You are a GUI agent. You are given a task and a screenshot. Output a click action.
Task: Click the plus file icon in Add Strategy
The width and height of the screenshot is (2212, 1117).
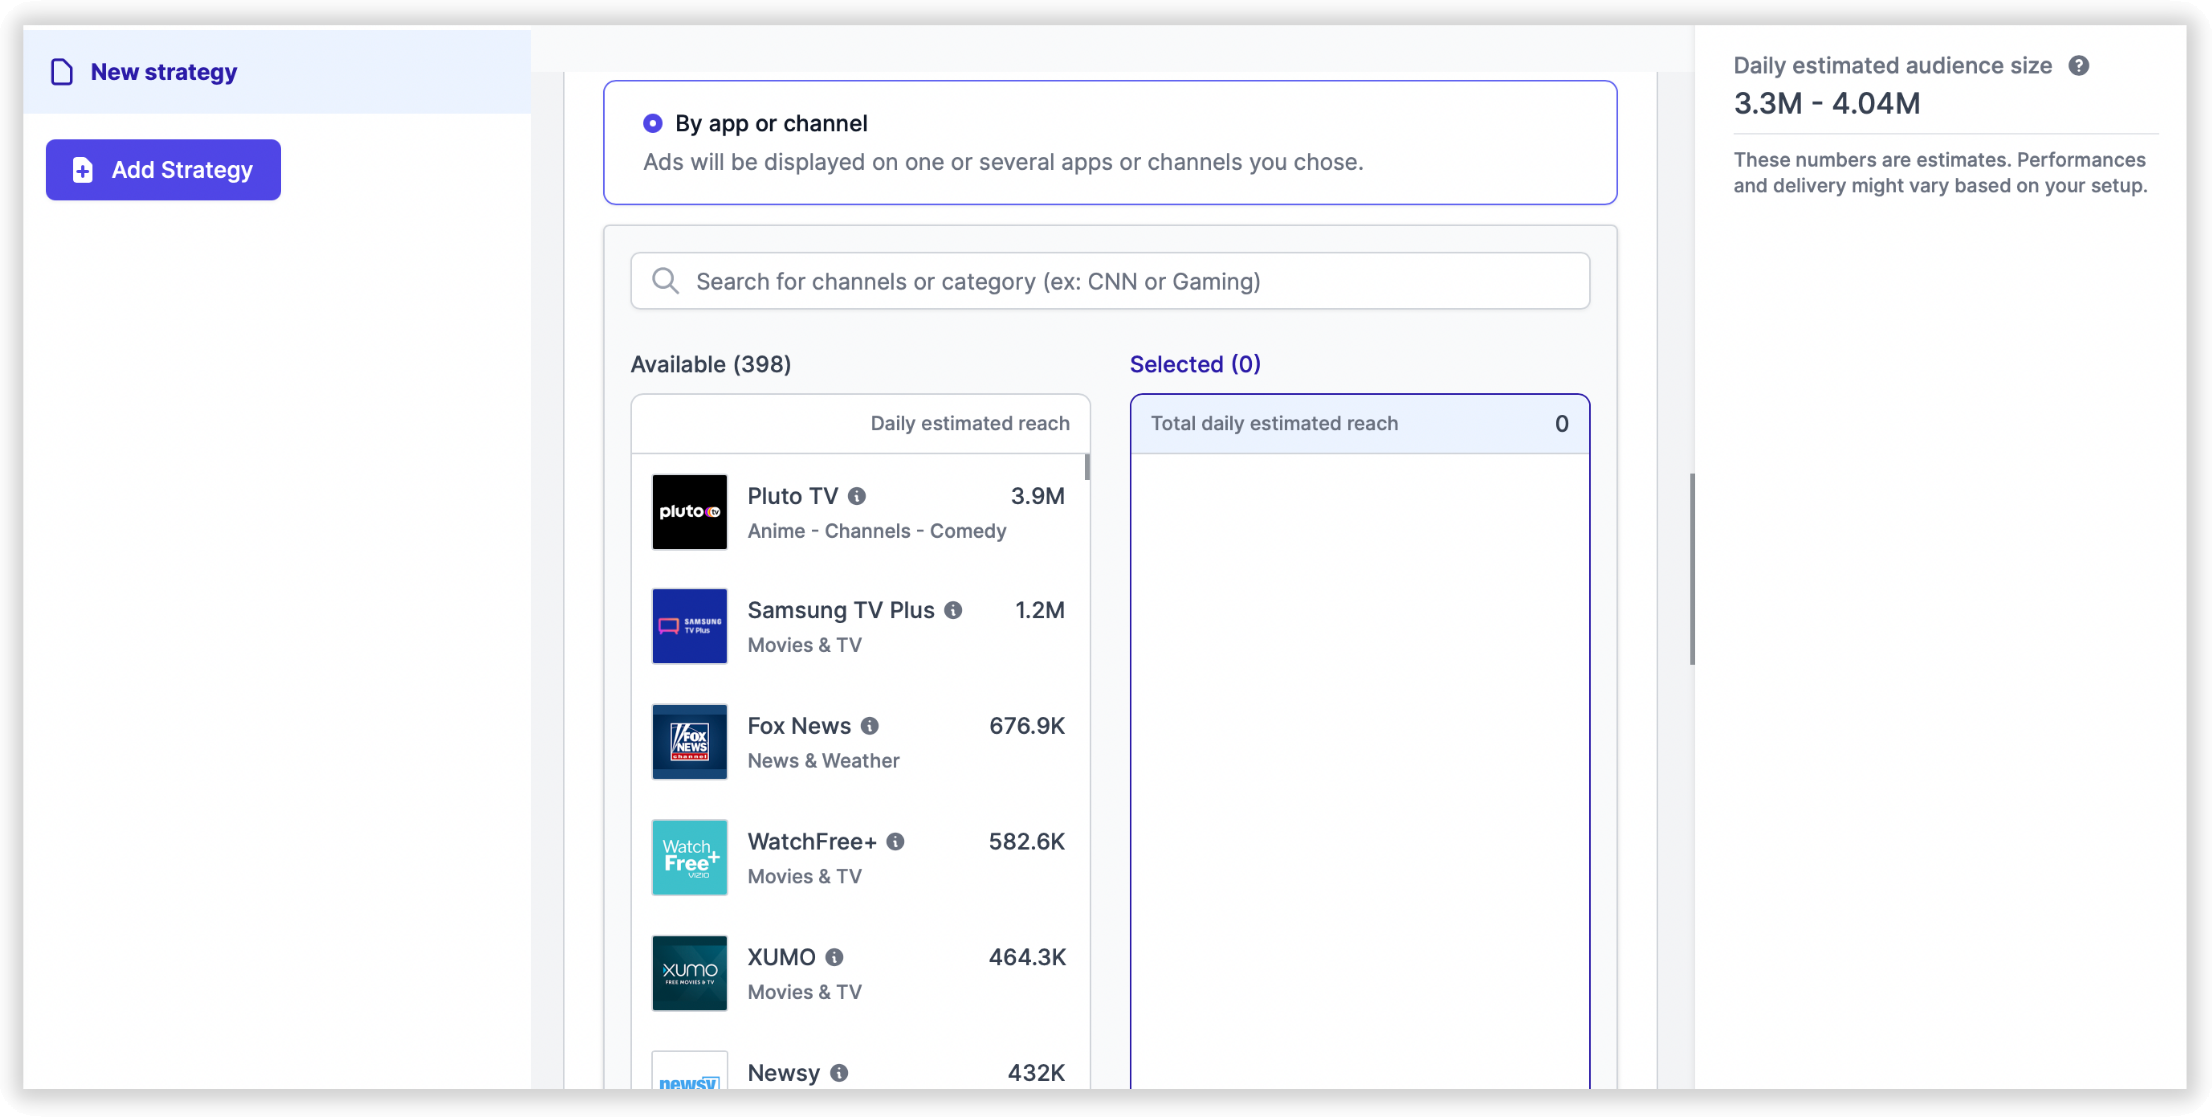click(83, 170)
